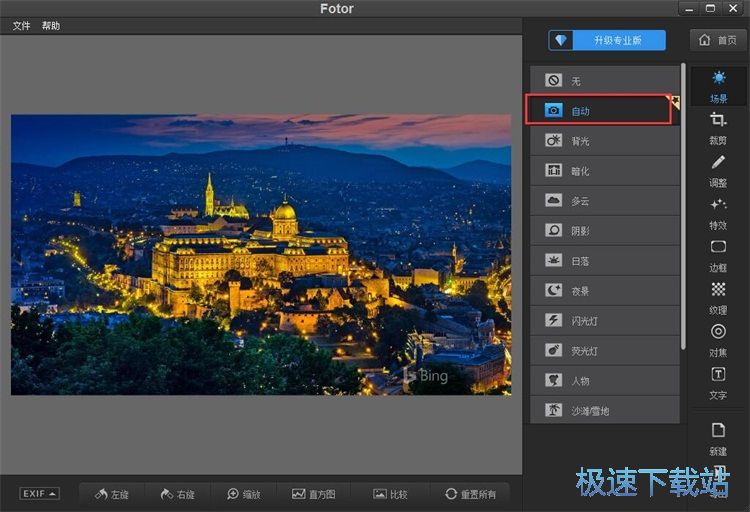750x512 pixels.
Task: Click the castle photo in the canvas
Action: point(261,255)
